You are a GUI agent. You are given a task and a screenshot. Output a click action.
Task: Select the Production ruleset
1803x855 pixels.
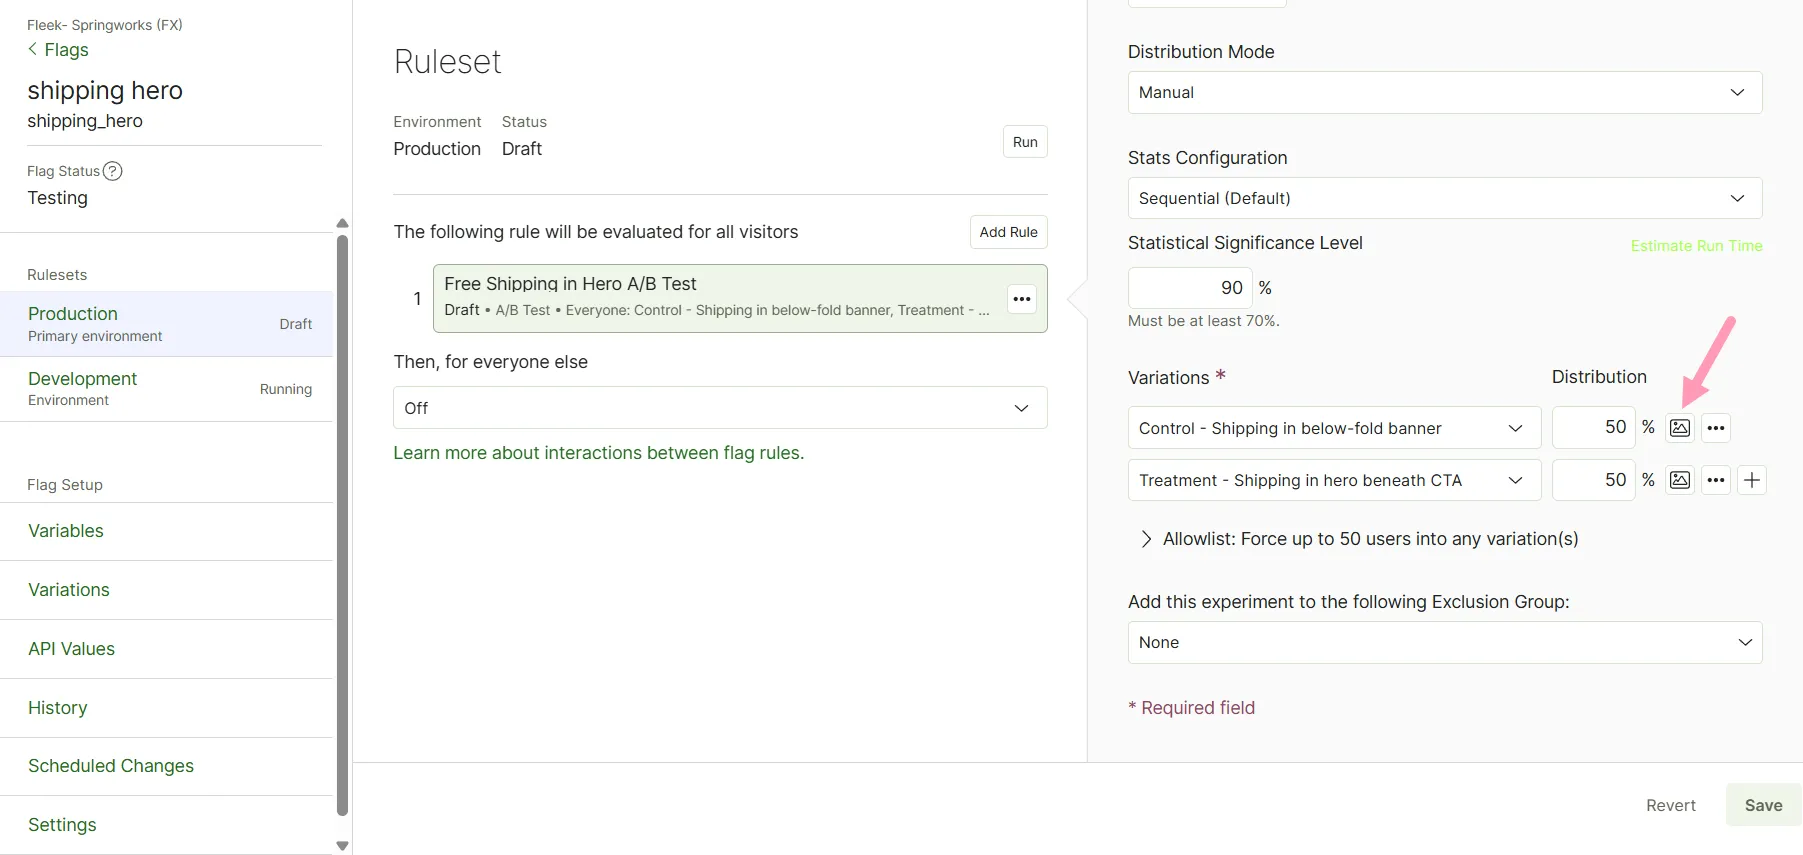(166, 324)
